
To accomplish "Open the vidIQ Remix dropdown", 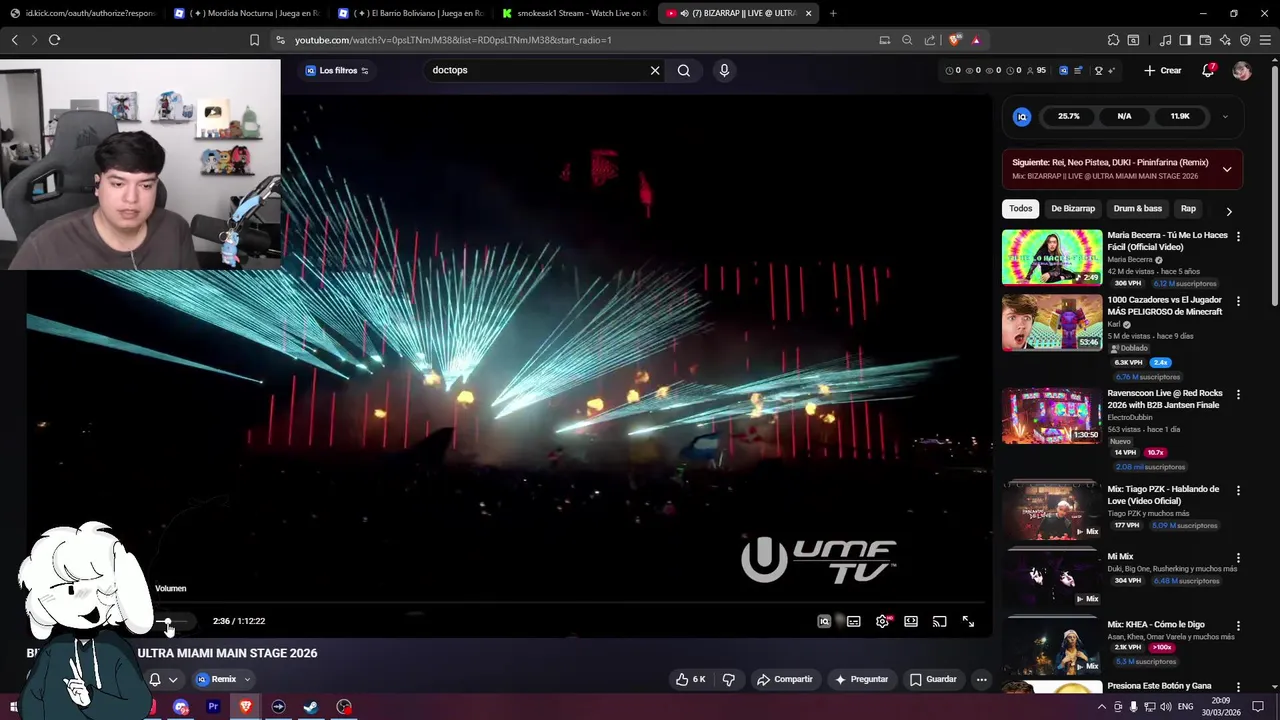I will 223,679.
